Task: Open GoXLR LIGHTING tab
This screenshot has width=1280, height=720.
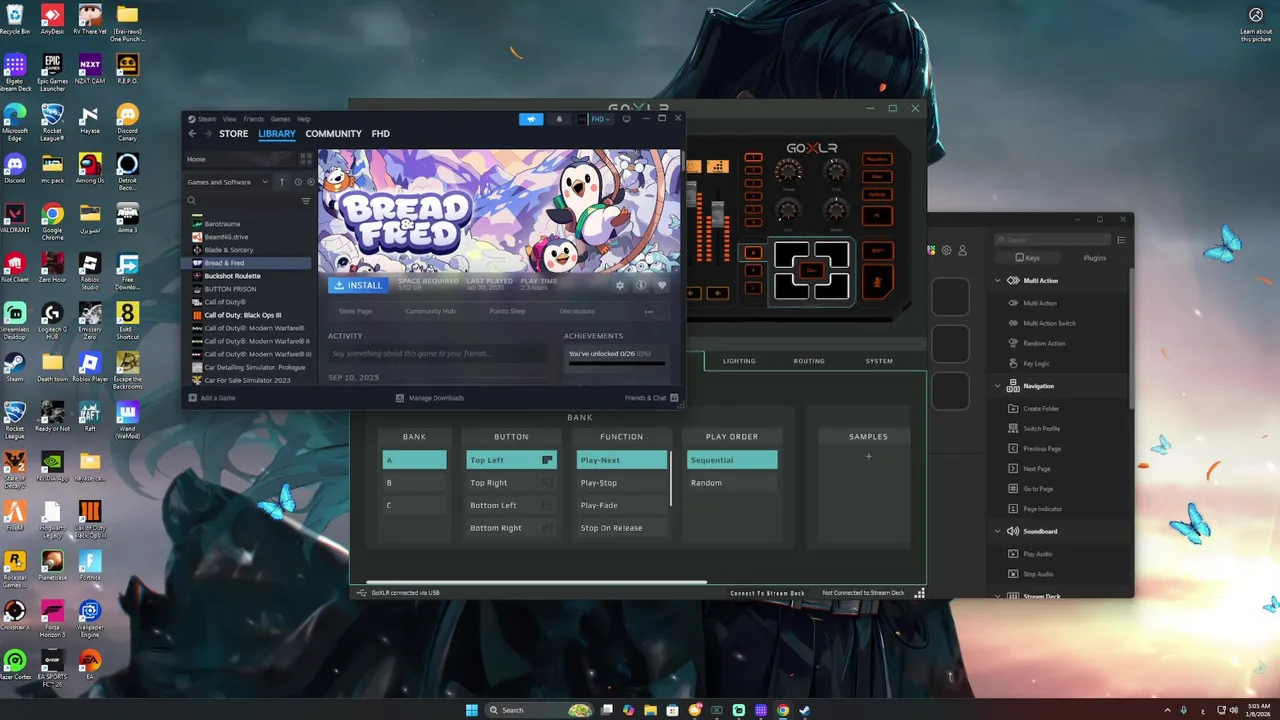Action: click(739, 361)
